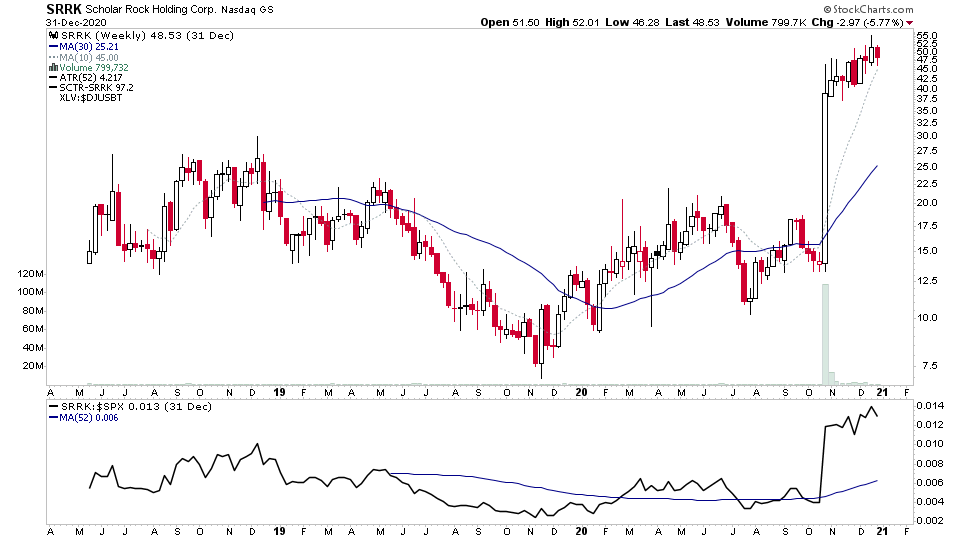Screen dimensions: 960x540
Task: Click the 'Last 48.53' value
Action: click(x=692, y=23)
